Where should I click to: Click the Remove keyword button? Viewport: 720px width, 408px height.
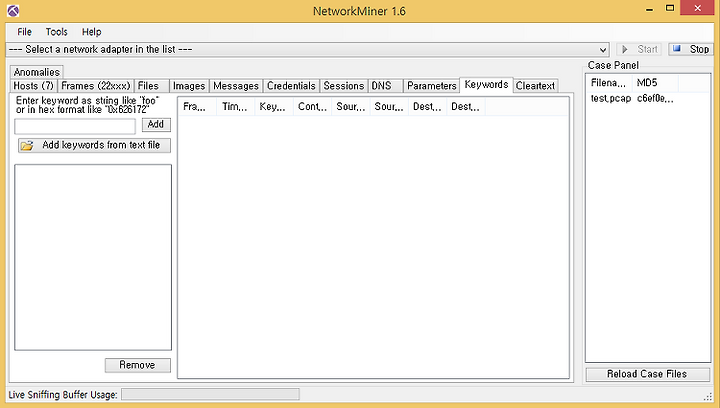tap(138, 365)
